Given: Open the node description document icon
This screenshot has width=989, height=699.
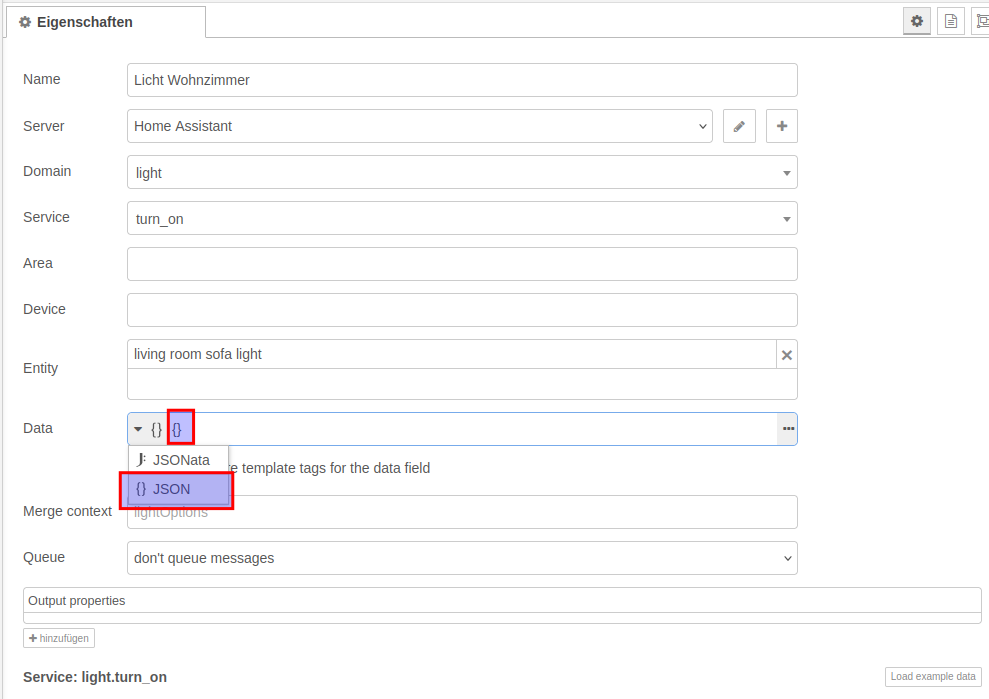Looking at the screenshot, I should click(951, 21).
